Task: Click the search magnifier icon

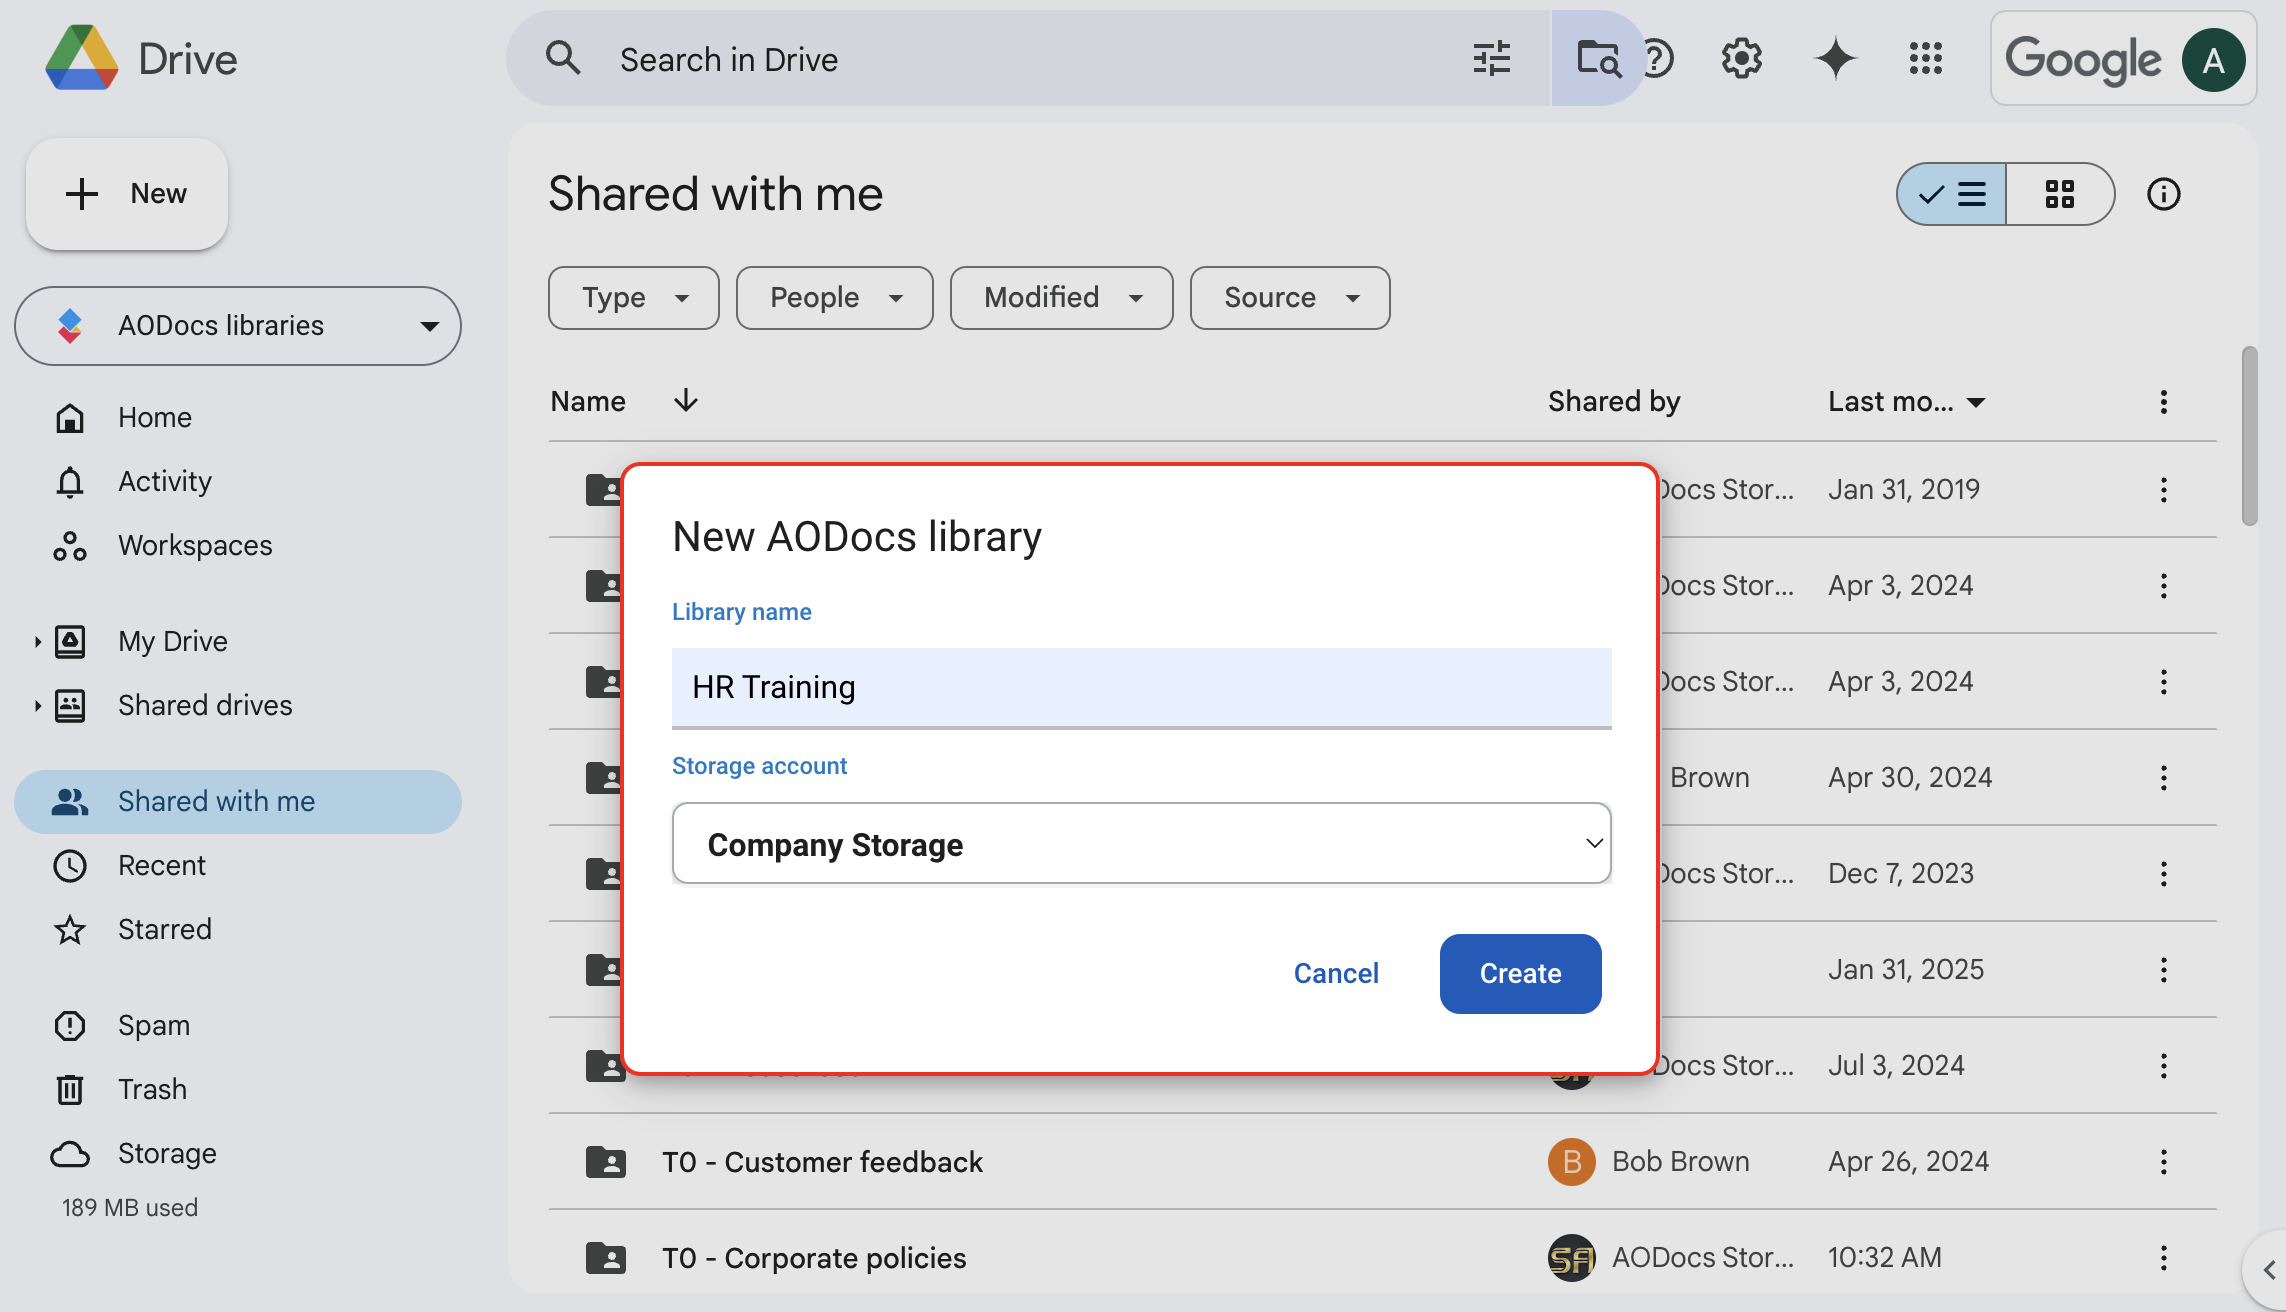Action: pos(563,58)
